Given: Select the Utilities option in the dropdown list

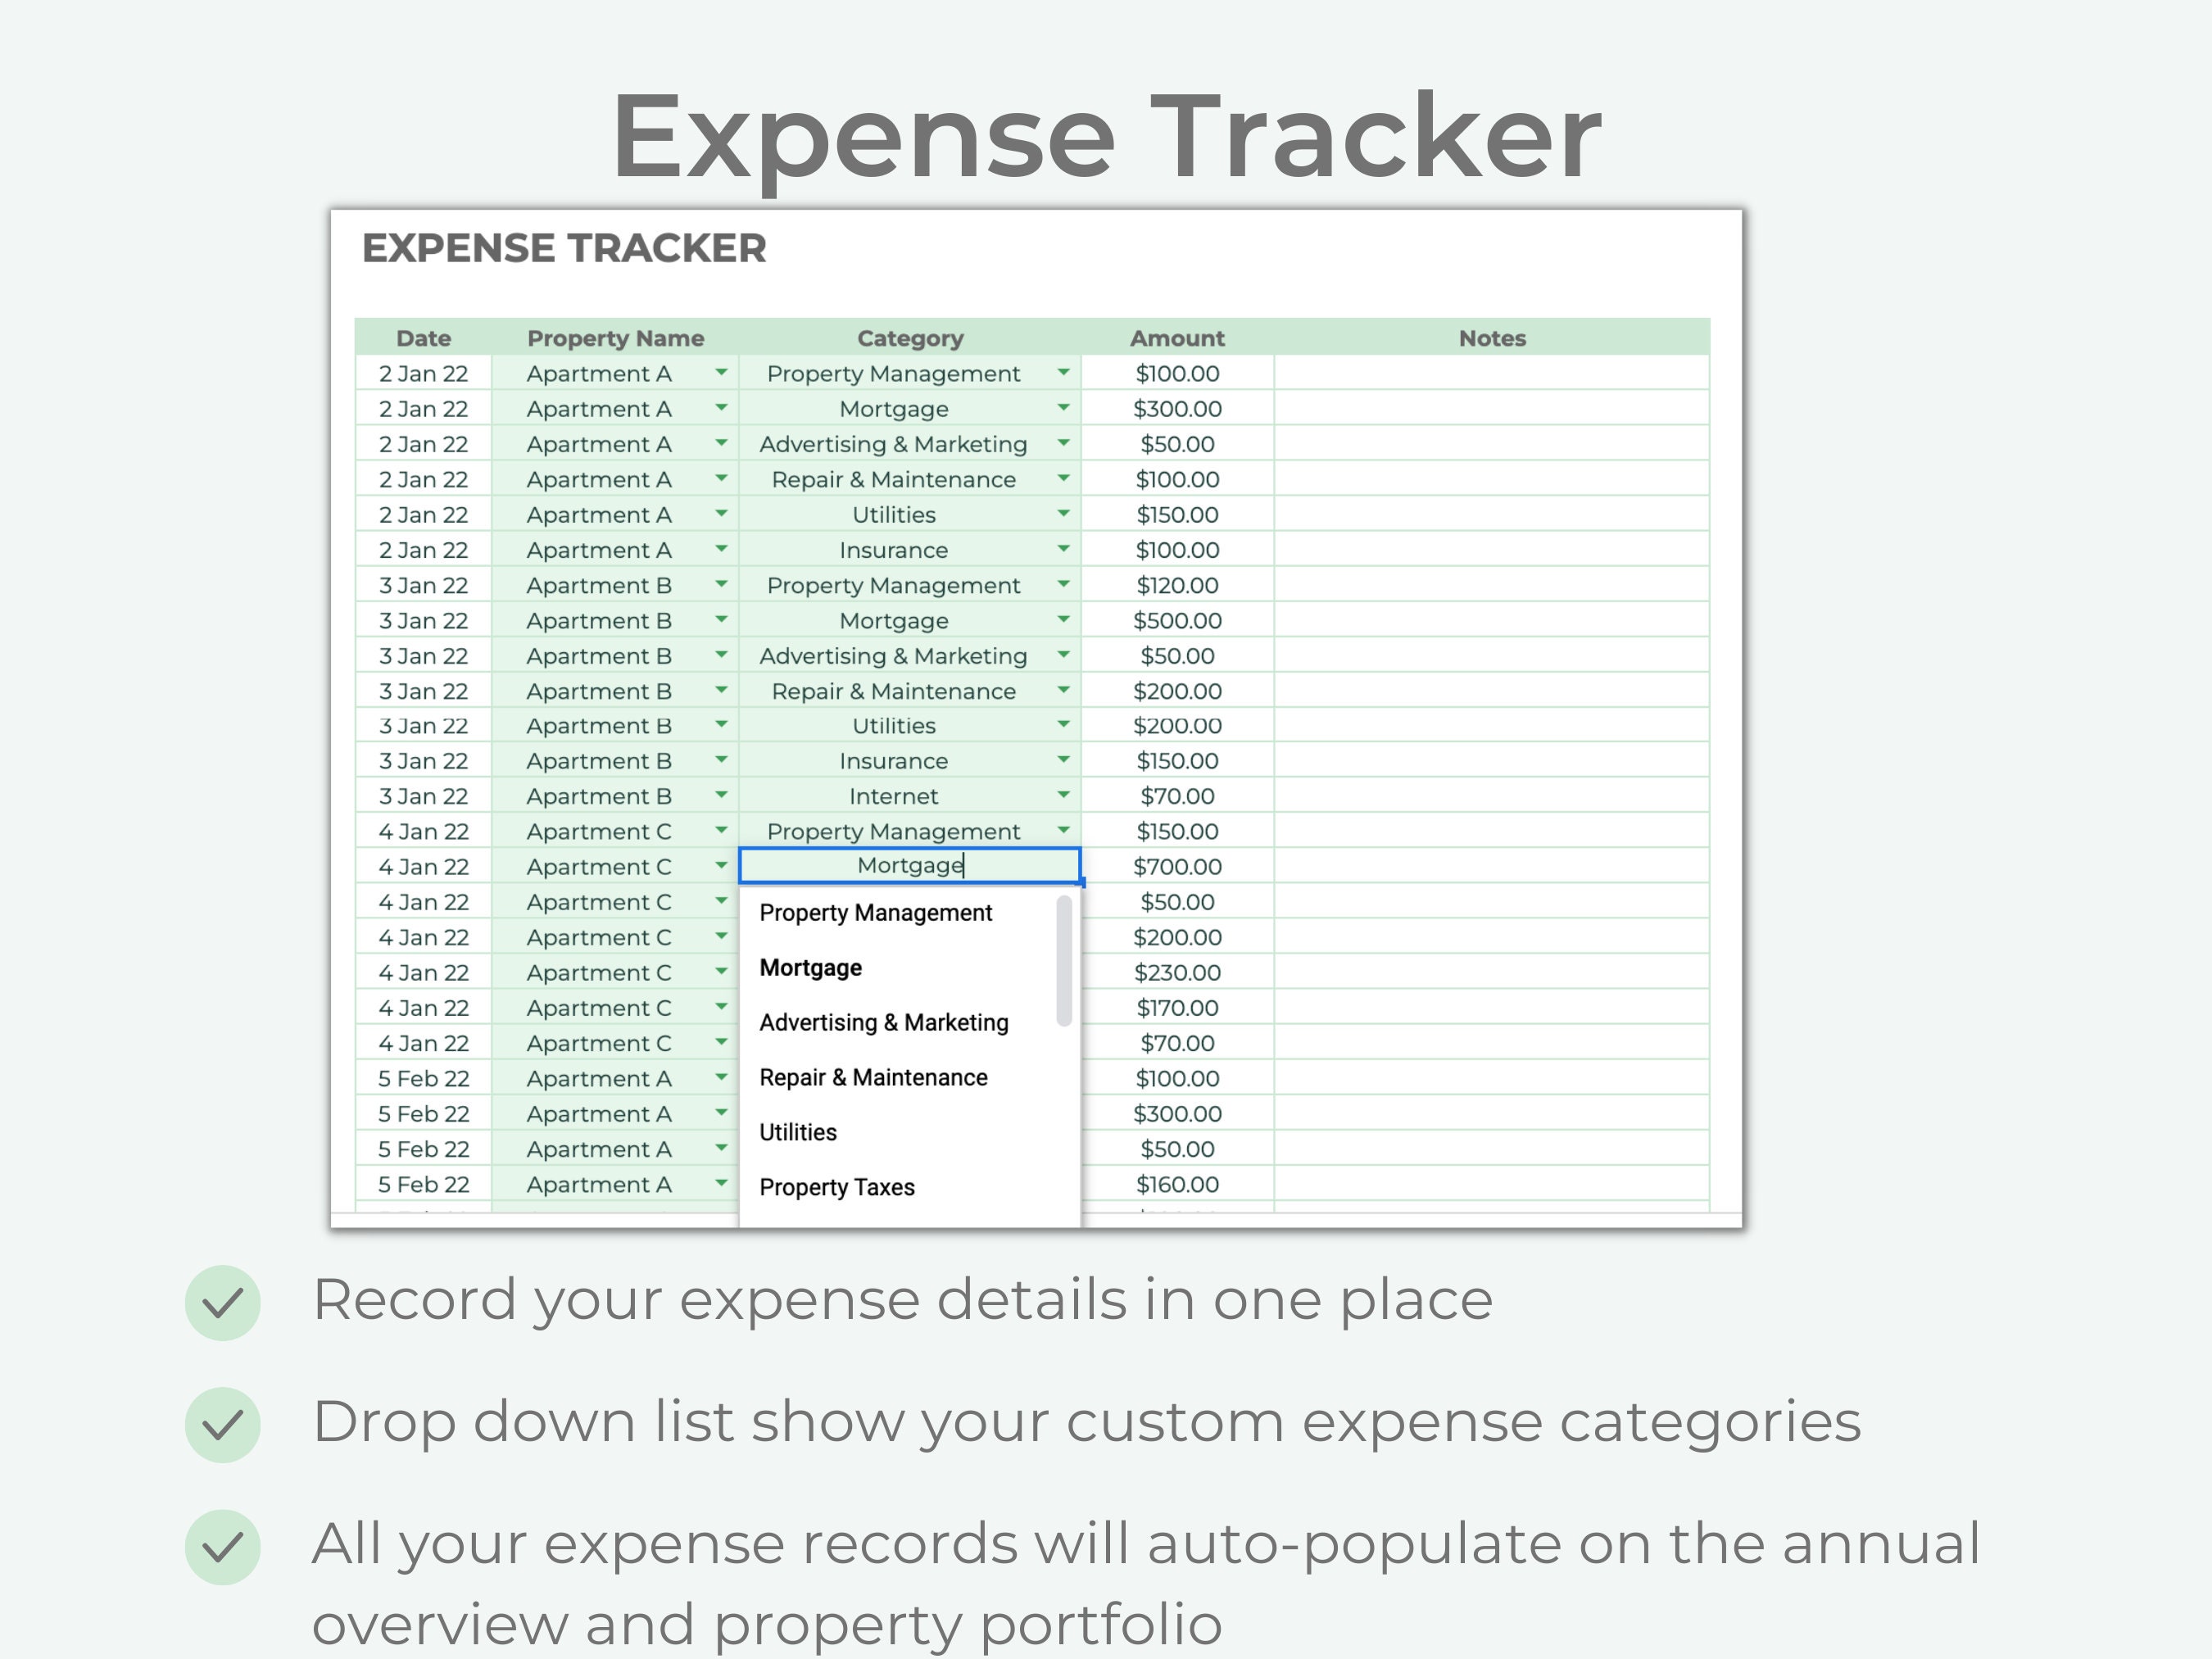Looking at the screenshot, I should (797, 1131).
